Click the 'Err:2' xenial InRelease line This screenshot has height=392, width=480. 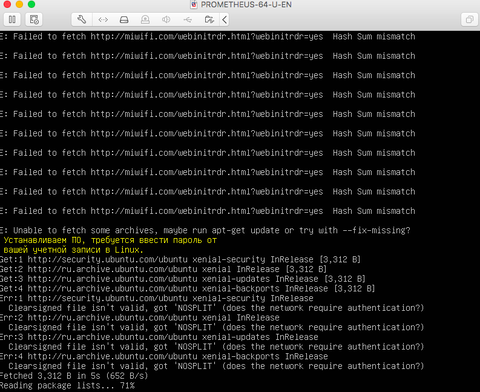point(140,317)
